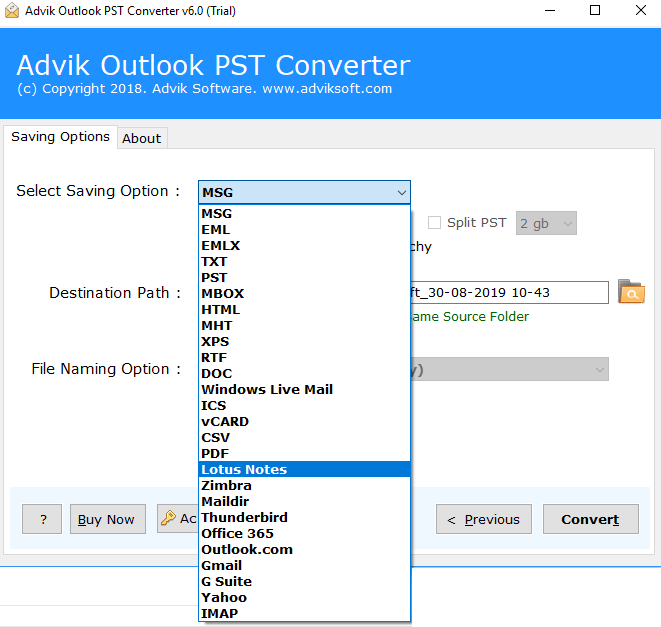The width and height of the screenshot is (661, 627).
Task: Pick RTF in the saving list
Action: click(x=304, y=358)
